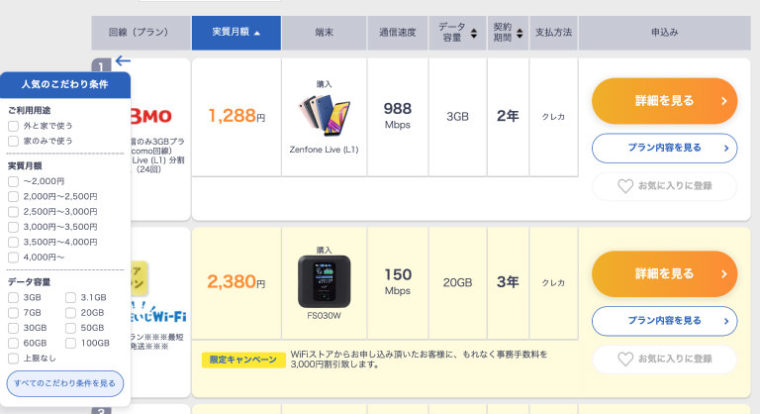This screenshot has width=760, height=414.
Task: Click sort arrows on データ容量 column
Action: (x=474, y=33)
